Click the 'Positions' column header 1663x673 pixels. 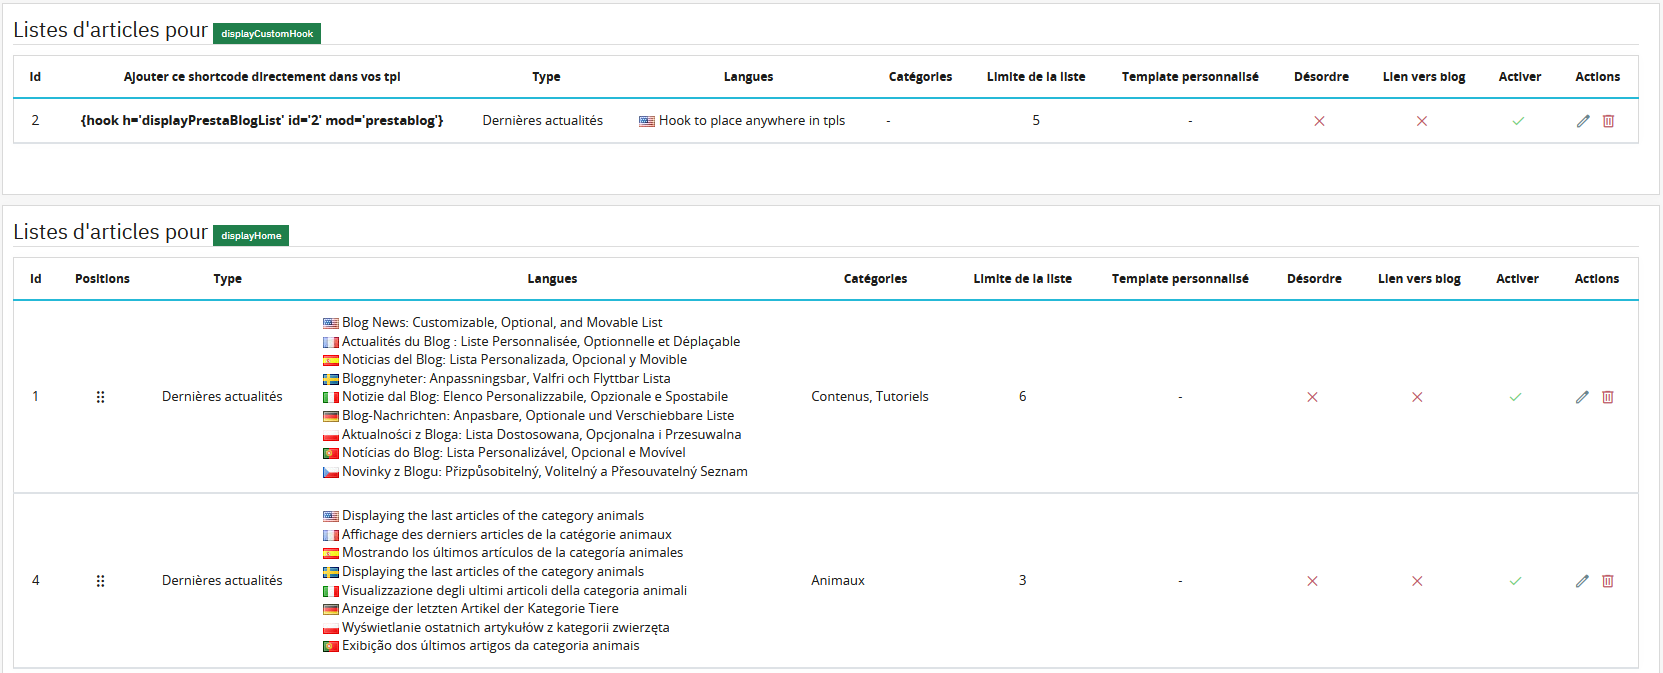coord(102,279)
